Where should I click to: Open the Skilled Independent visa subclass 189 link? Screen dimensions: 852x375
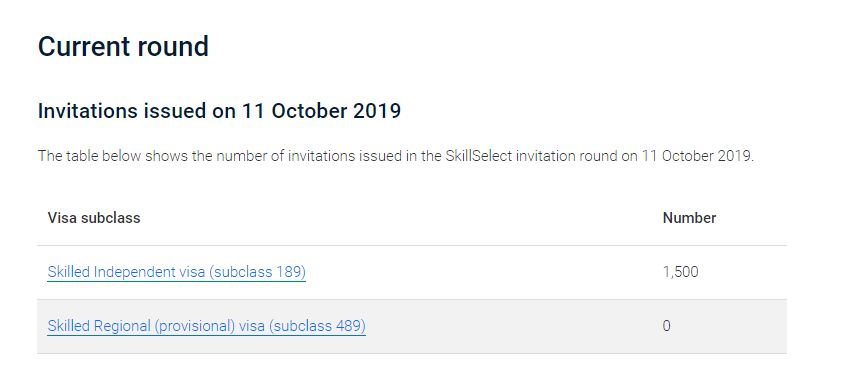pos(177,272)
